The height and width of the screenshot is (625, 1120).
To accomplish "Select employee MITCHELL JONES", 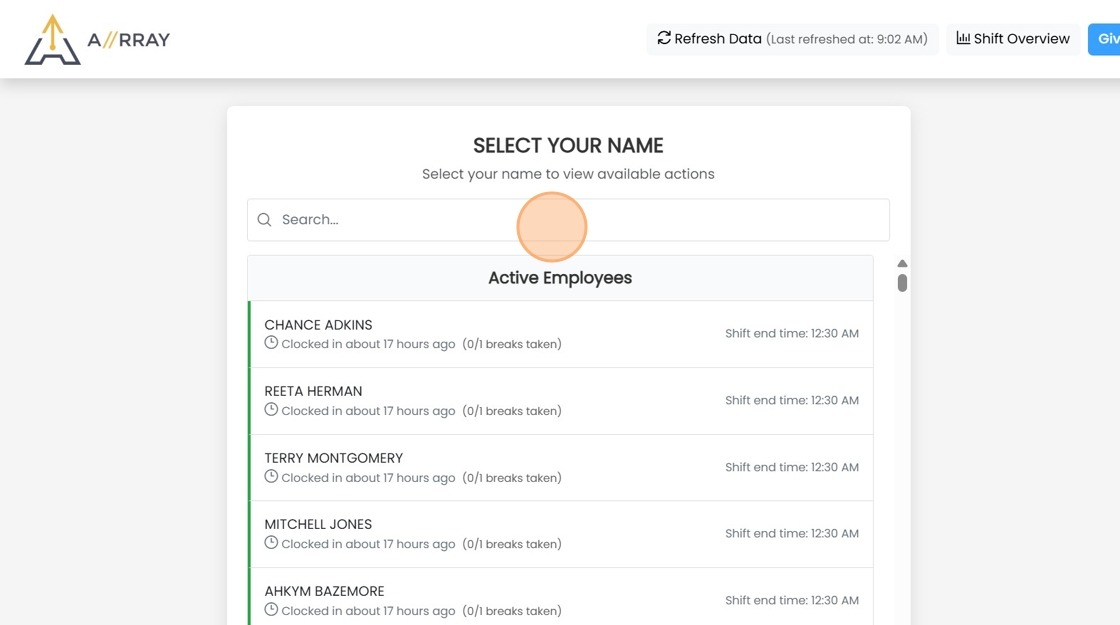I will coord(561,534).
